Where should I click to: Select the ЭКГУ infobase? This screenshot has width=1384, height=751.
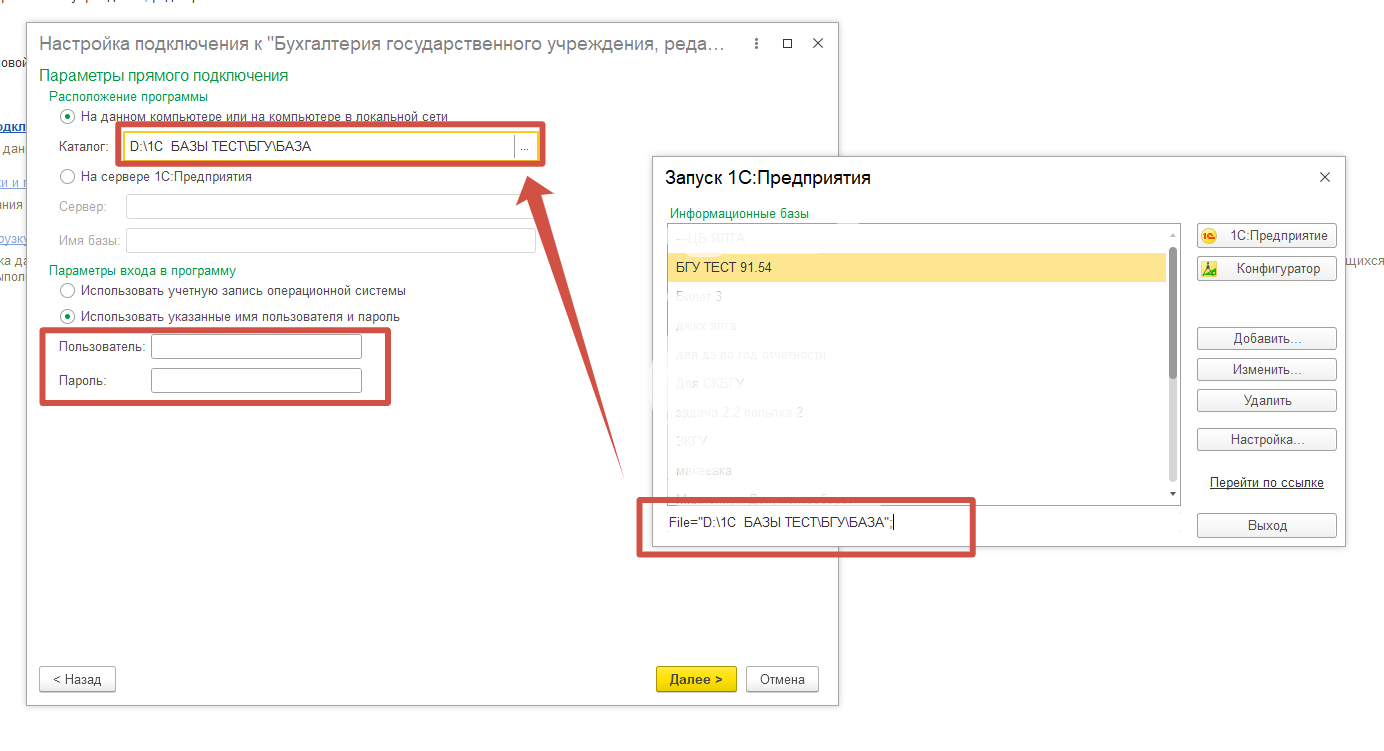tap(917, 441)
